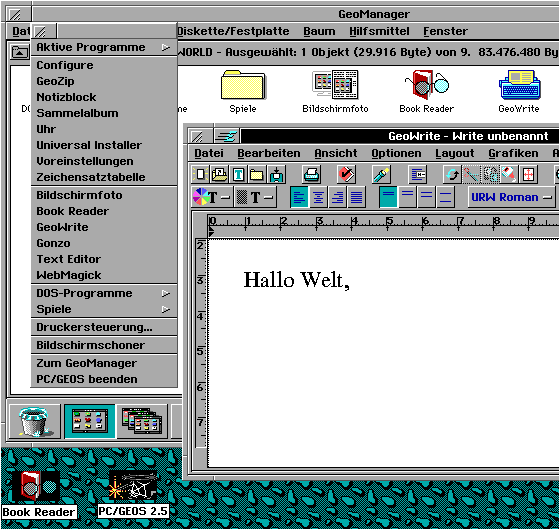Open the GeoWrite Layout menu

[455, 153]
